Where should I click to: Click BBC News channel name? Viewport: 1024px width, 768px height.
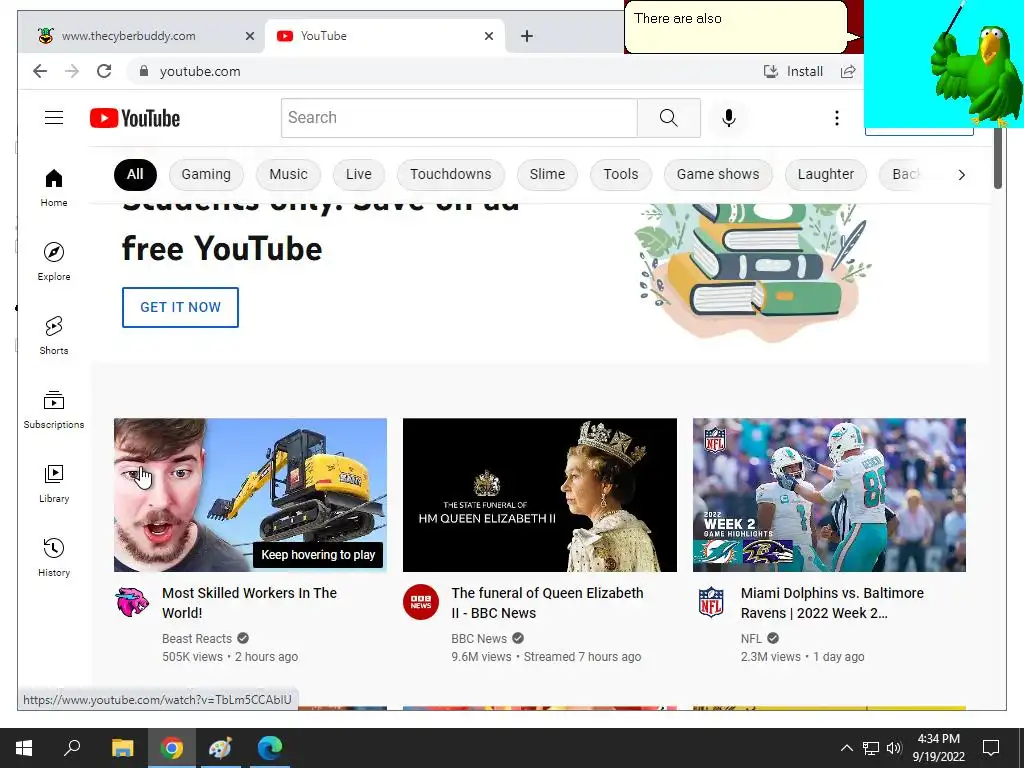[x=479, y=639]
